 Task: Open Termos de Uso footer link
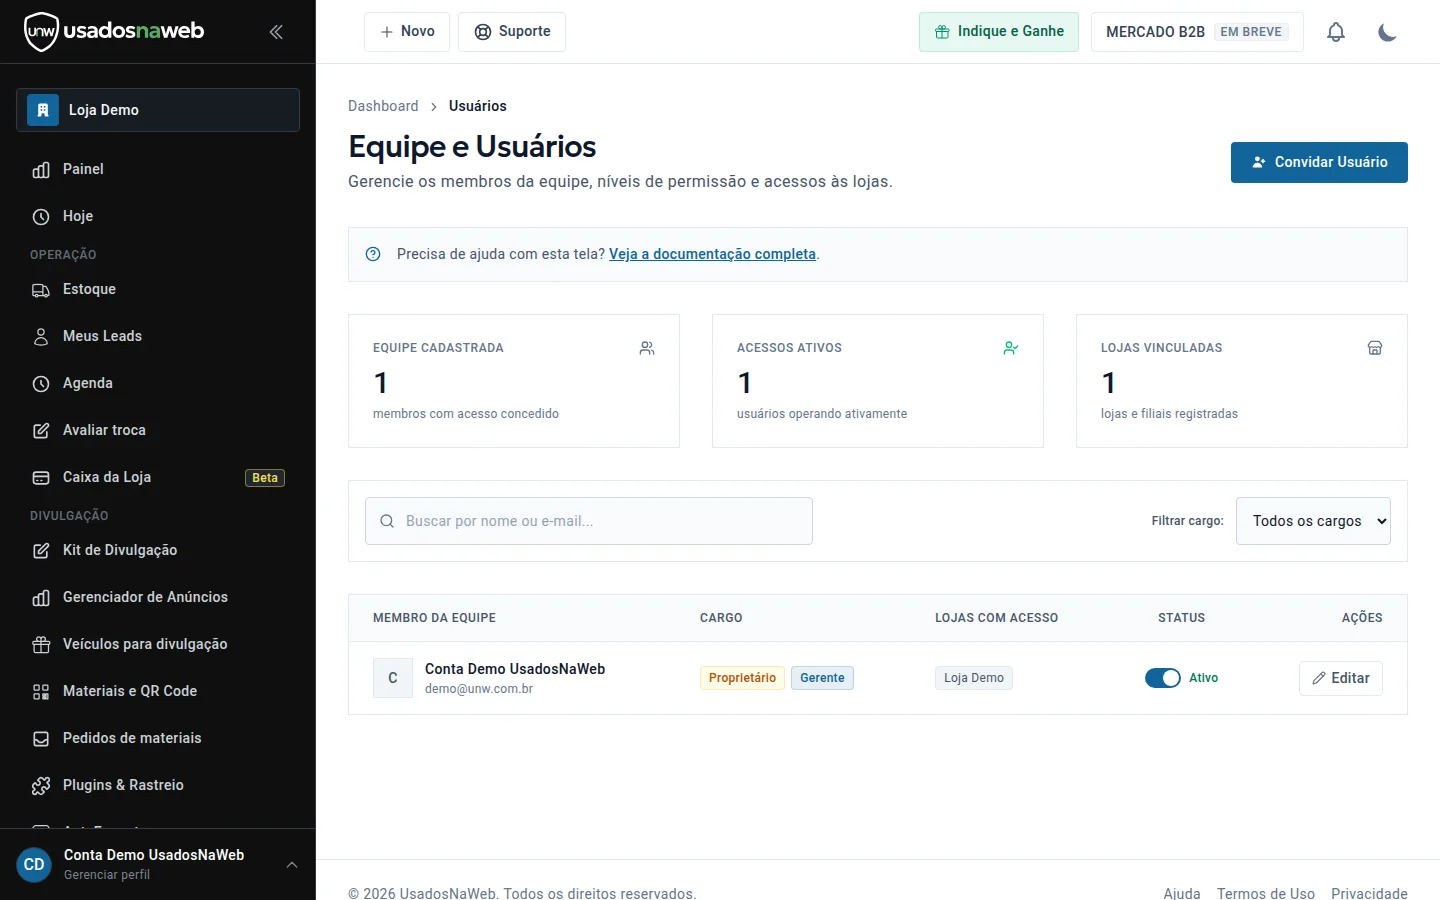1266,893
